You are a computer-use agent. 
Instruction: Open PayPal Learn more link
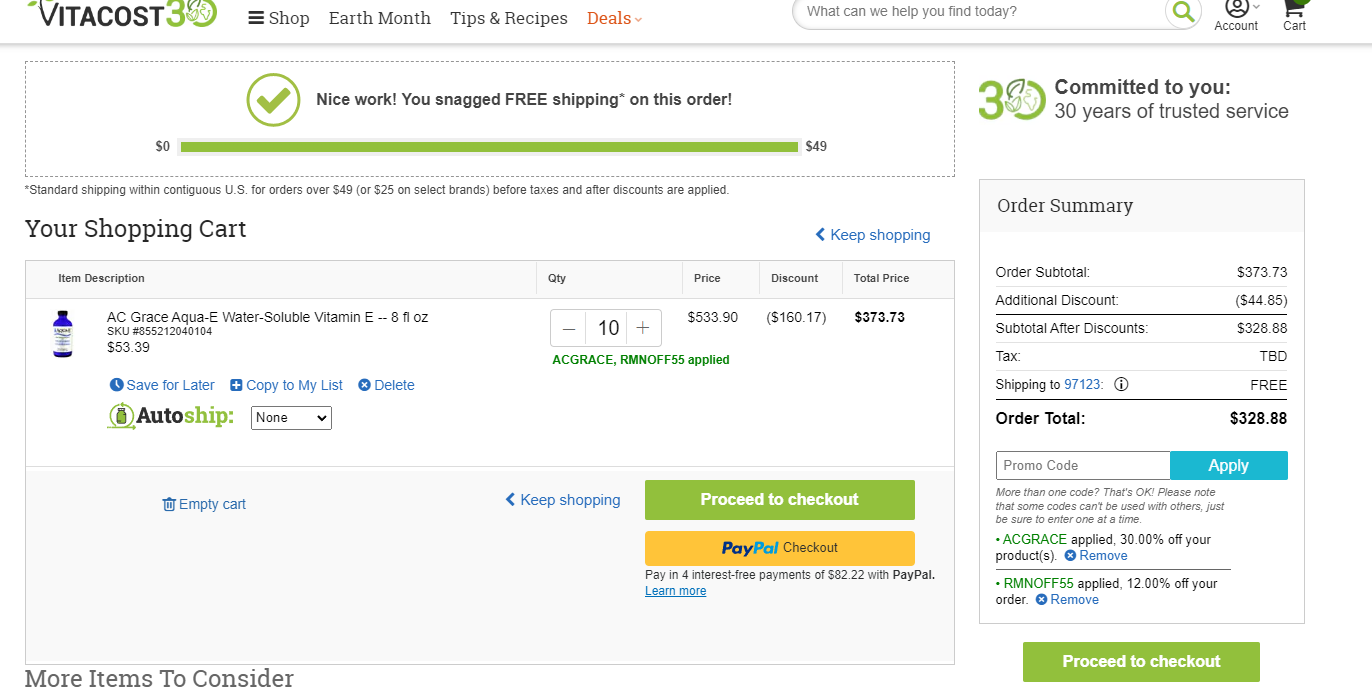(676, 591)
